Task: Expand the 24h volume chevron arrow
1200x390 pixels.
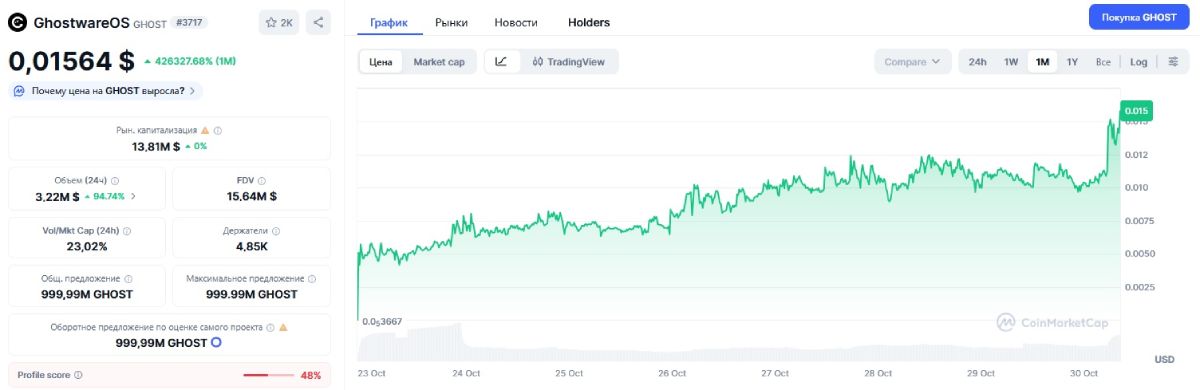Action: click(133, 197)
